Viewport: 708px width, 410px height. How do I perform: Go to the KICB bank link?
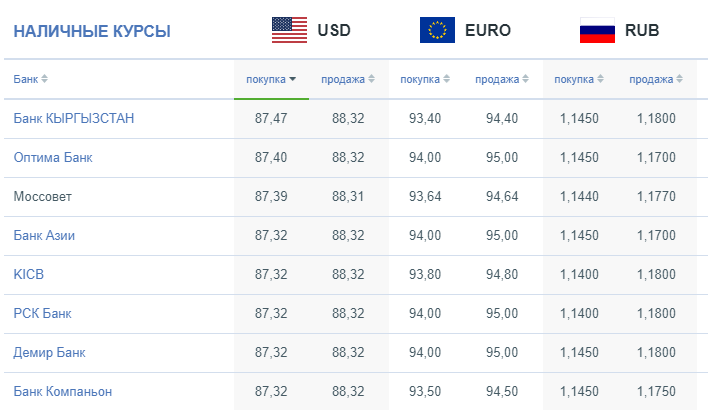[28, 274]
